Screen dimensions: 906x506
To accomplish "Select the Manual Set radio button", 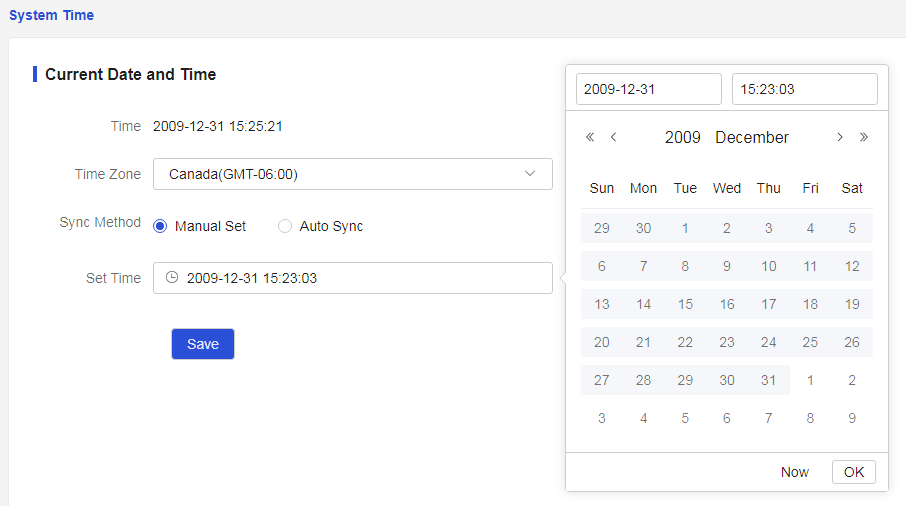I will 160,226.
